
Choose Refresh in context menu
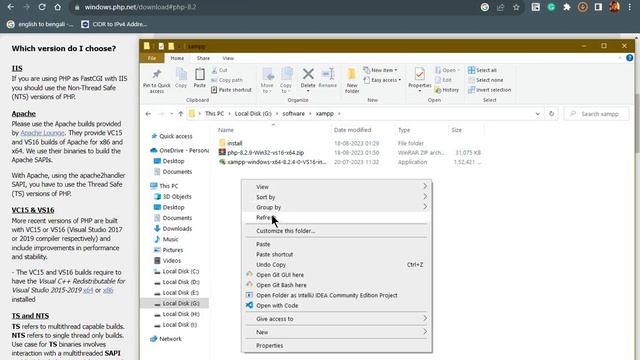point(337,218)
